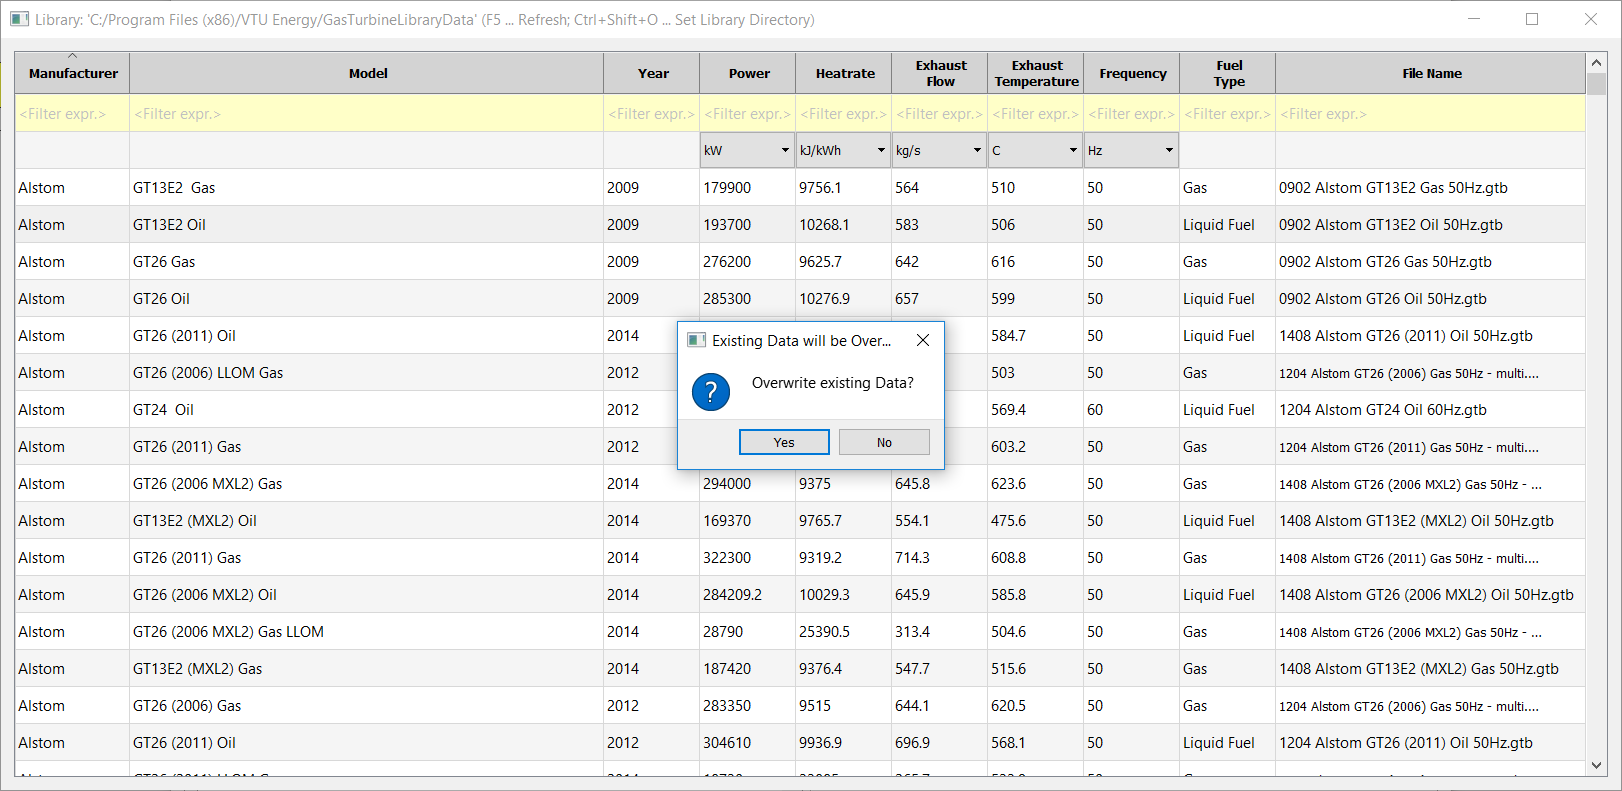Sort by the Exhaust Flow column header
This screenshot has width=1622, height=791.
[x=940, y=73]
